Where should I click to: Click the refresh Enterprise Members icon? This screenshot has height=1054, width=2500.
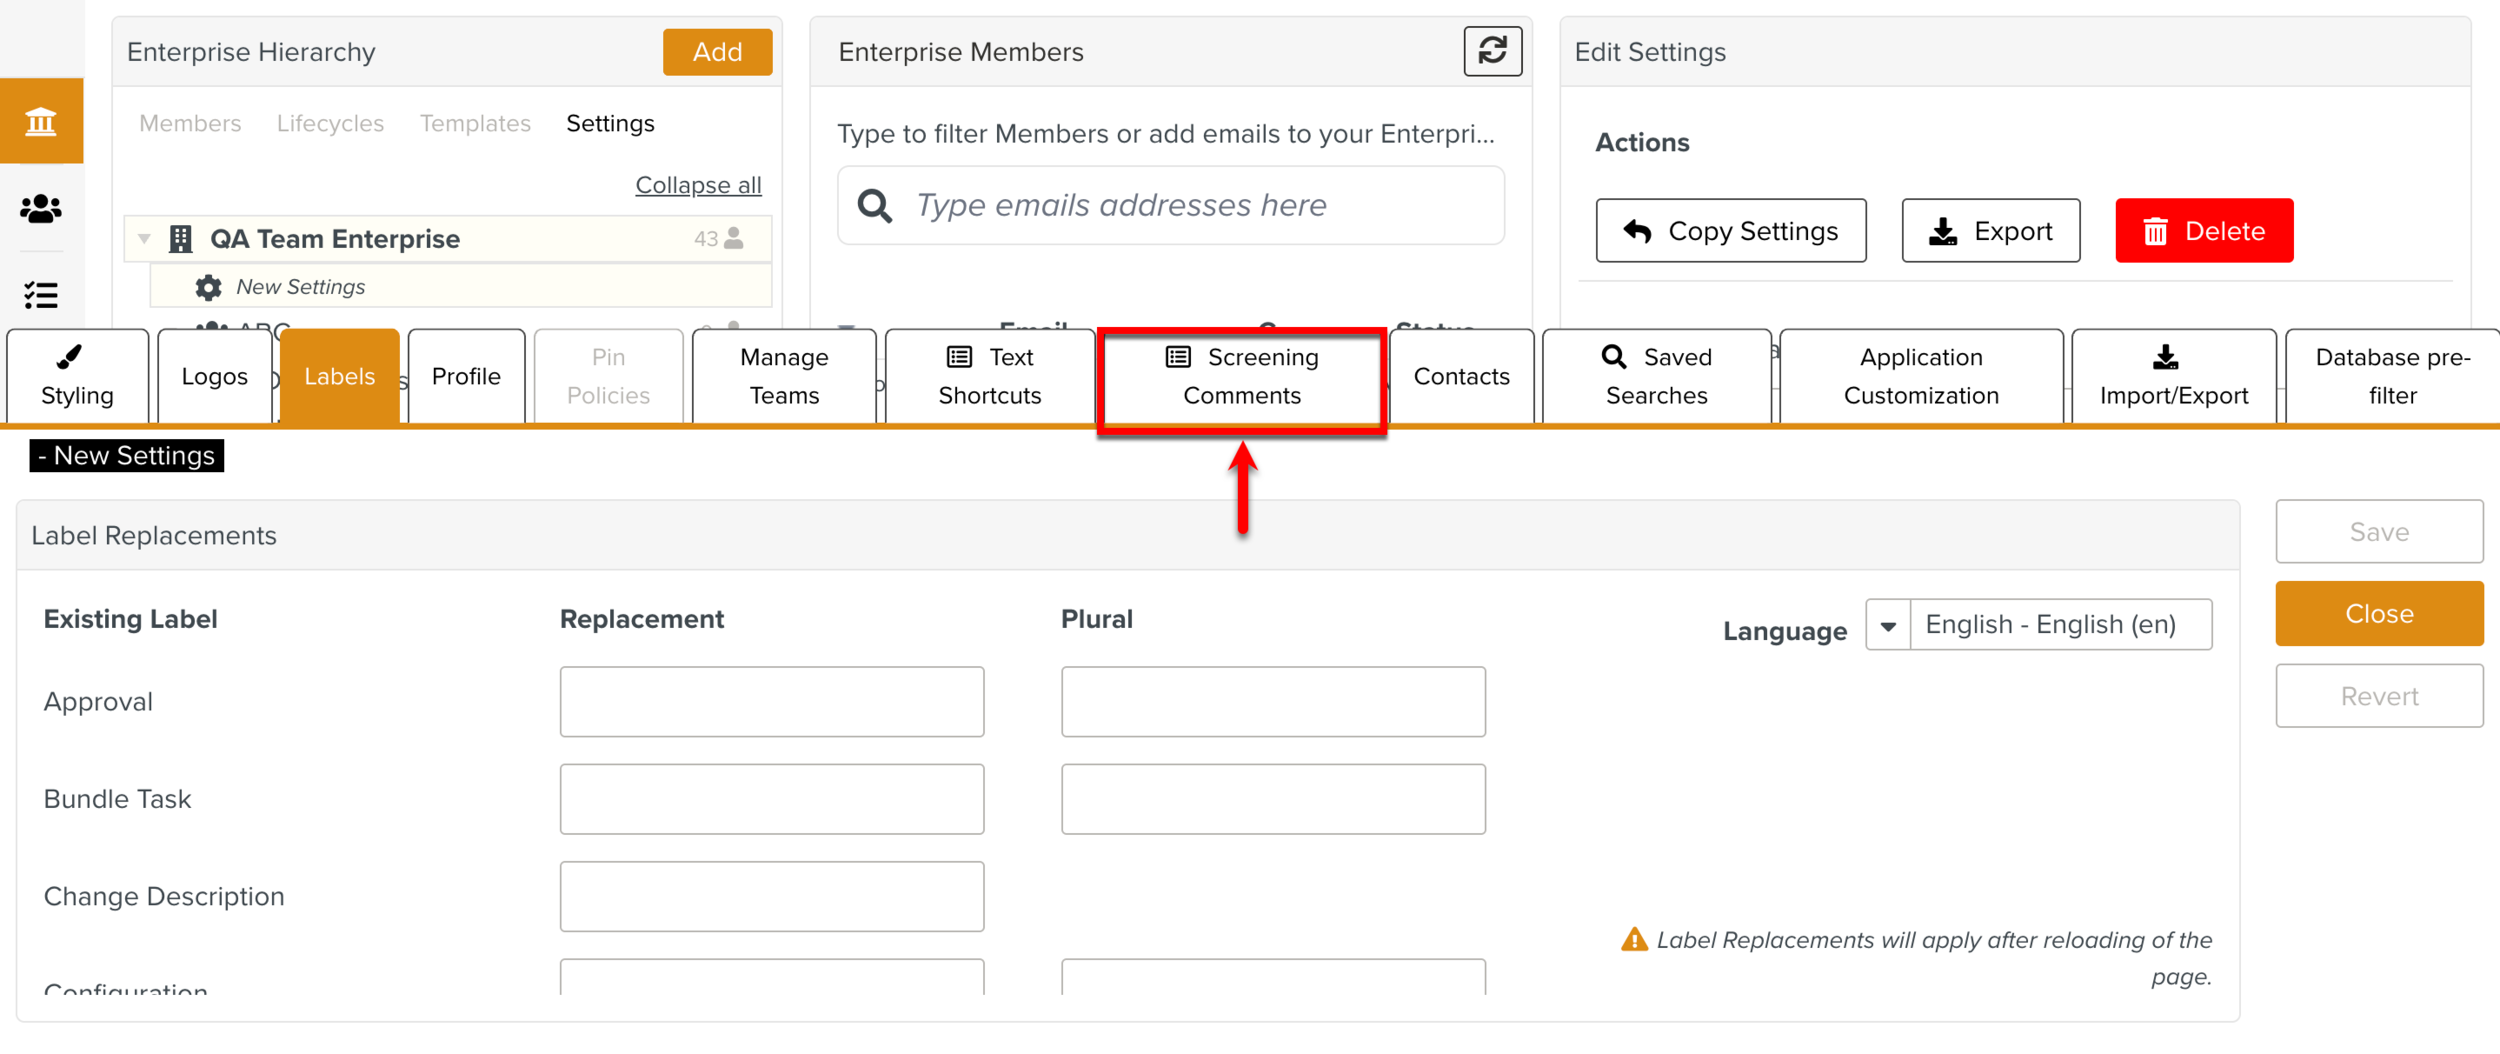point(1491,51)
